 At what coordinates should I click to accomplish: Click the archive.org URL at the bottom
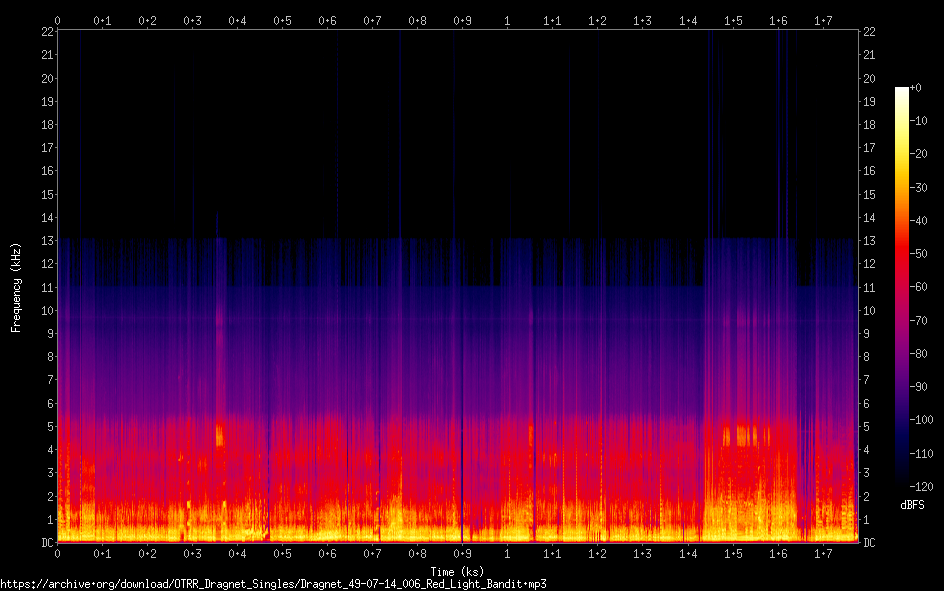click(x=273, y=583)
